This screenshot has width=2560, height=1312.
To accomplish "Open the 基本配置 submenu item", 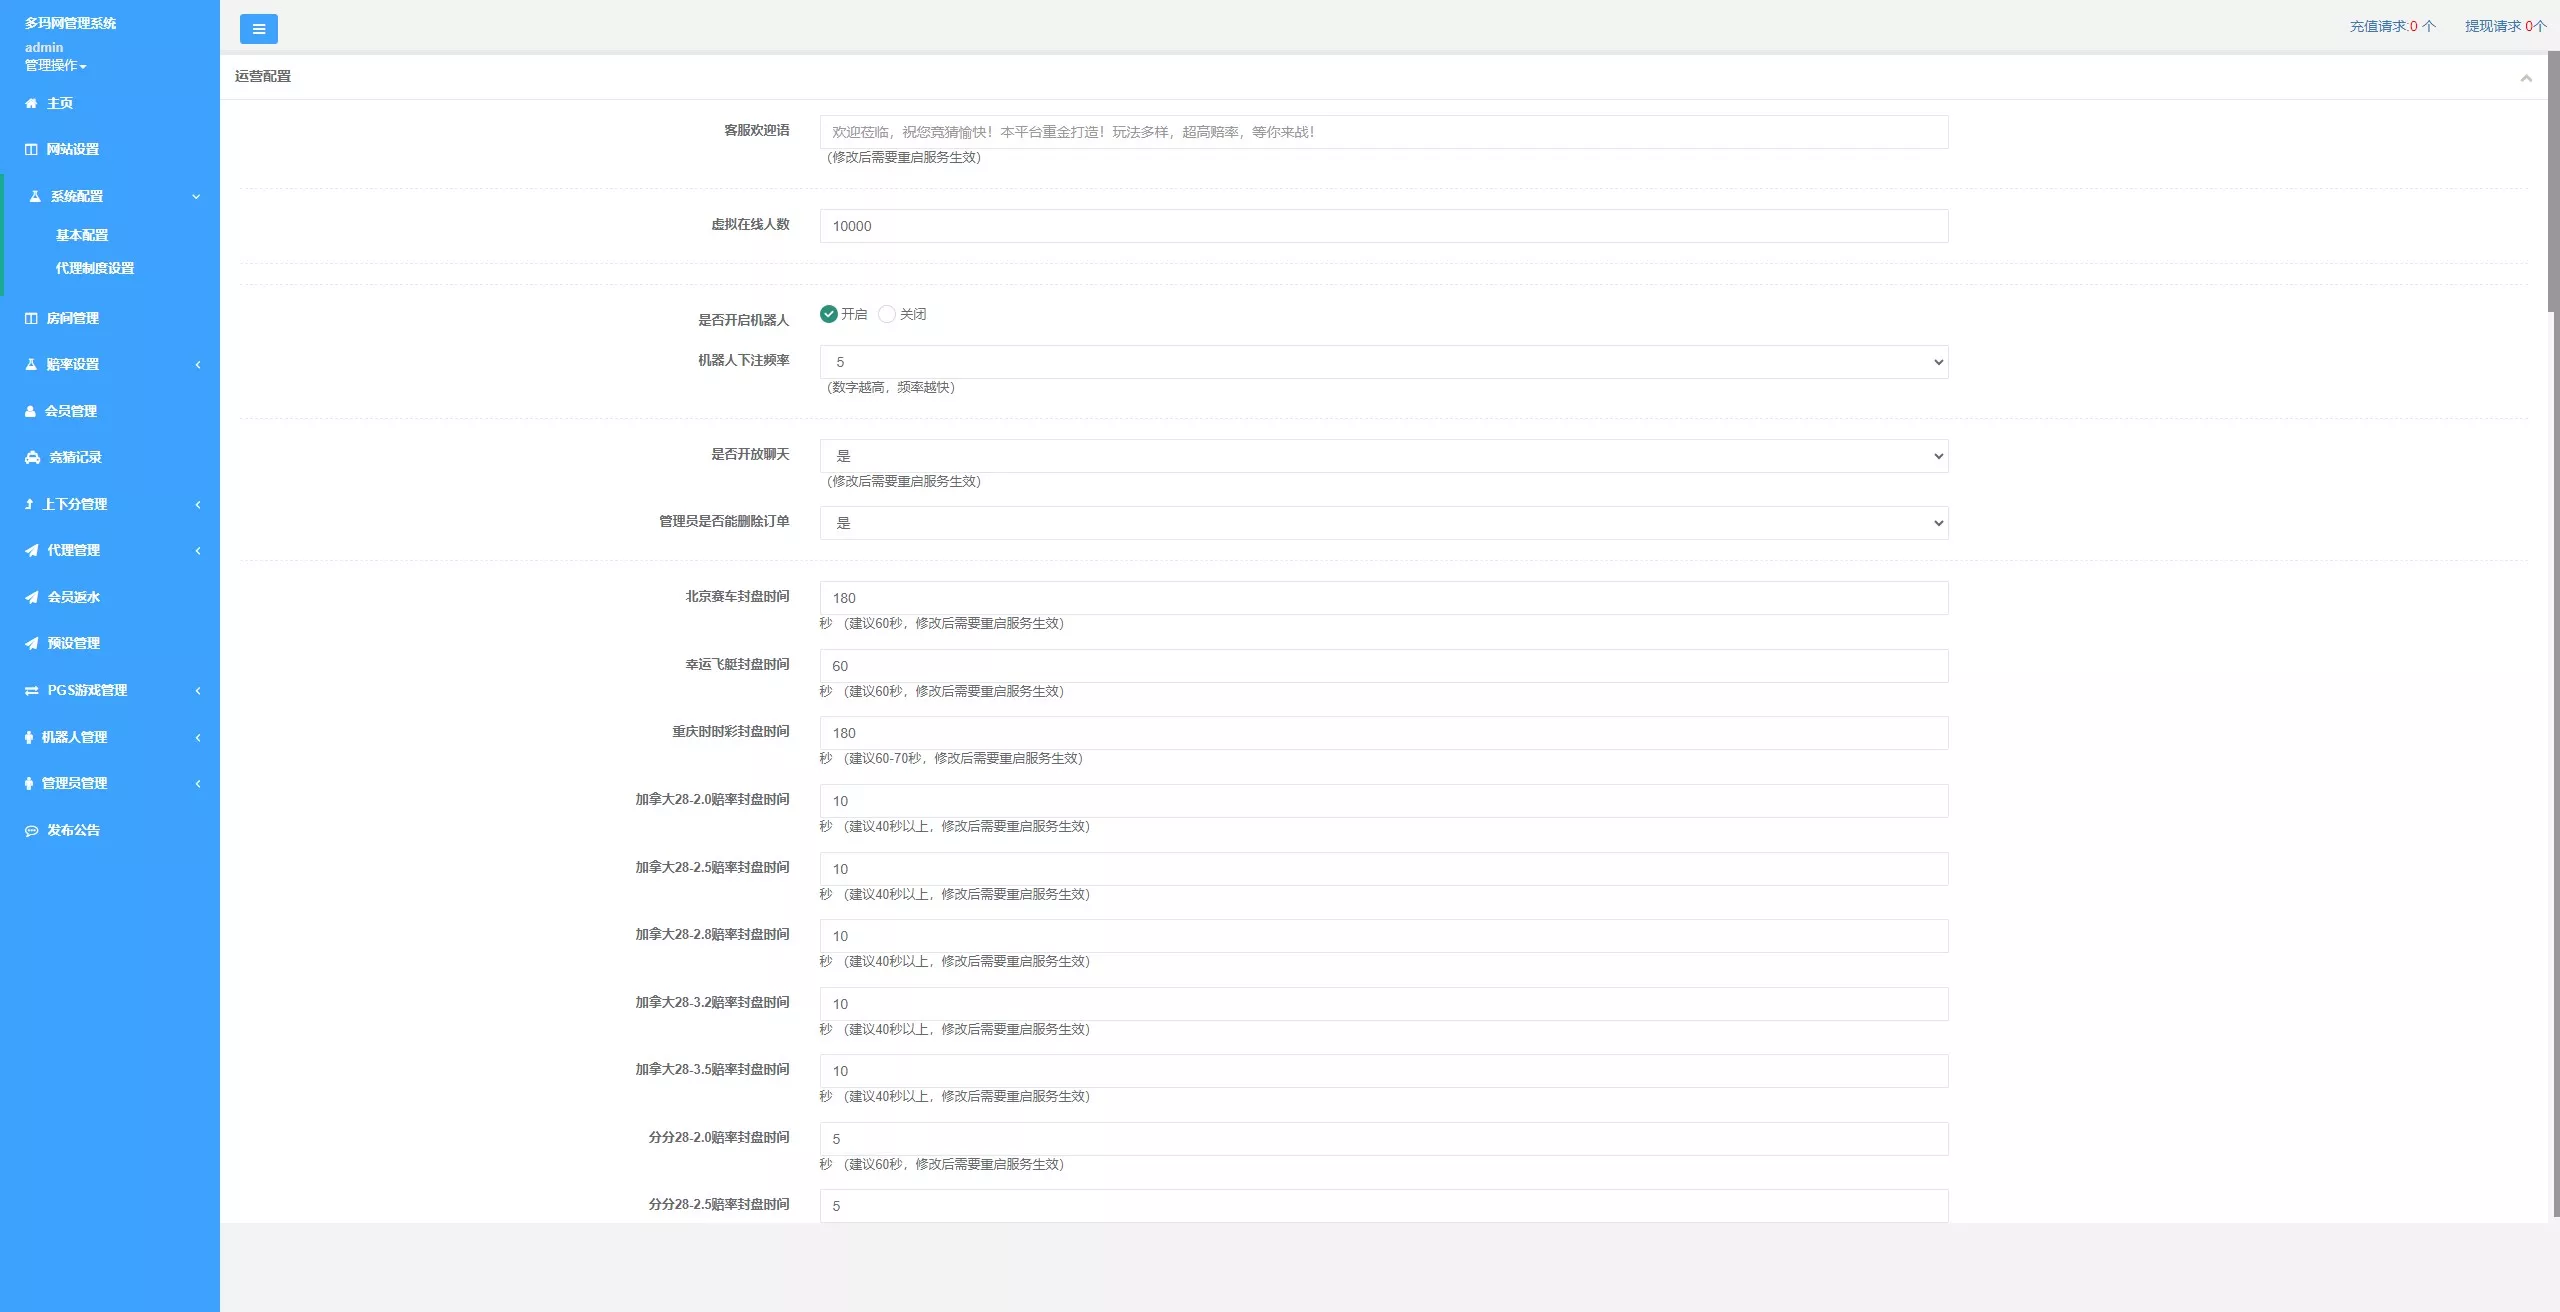I will click(82, 235).
